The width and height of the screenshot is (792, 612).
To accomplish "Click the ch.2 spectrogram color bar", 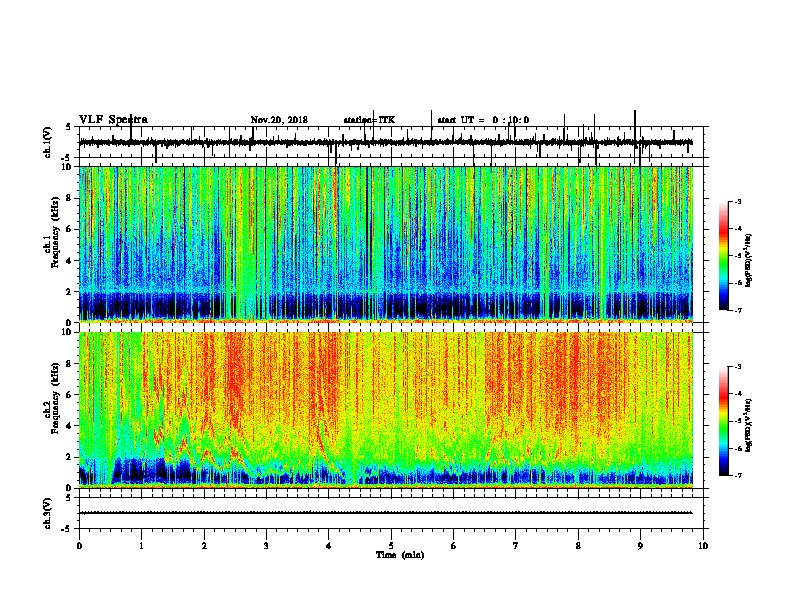I will (724, 421).
